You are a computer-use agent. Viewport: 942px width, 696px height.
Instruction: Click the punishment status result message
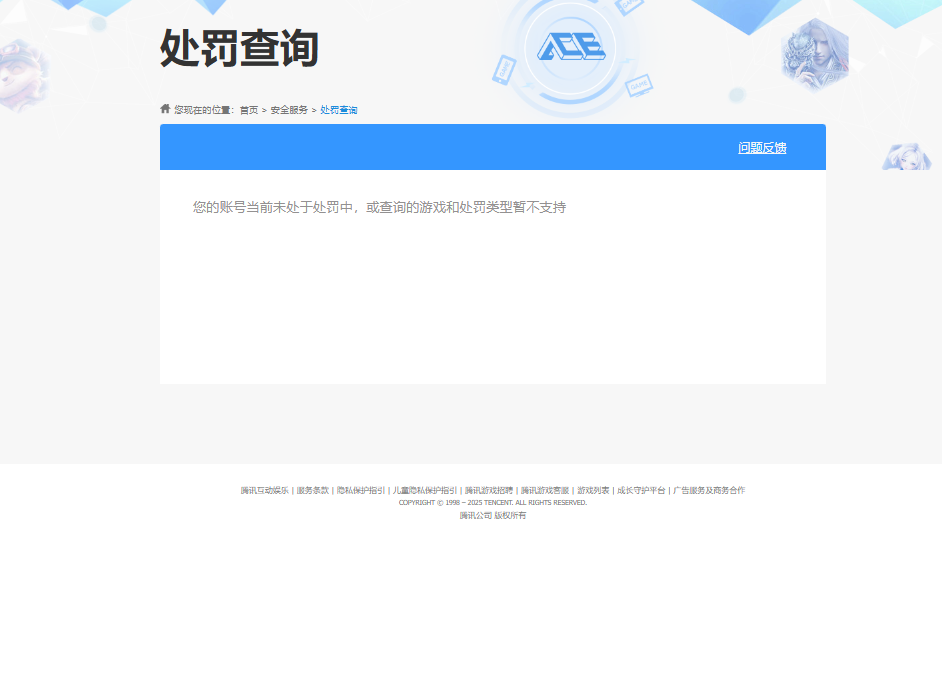click(378, 207)
